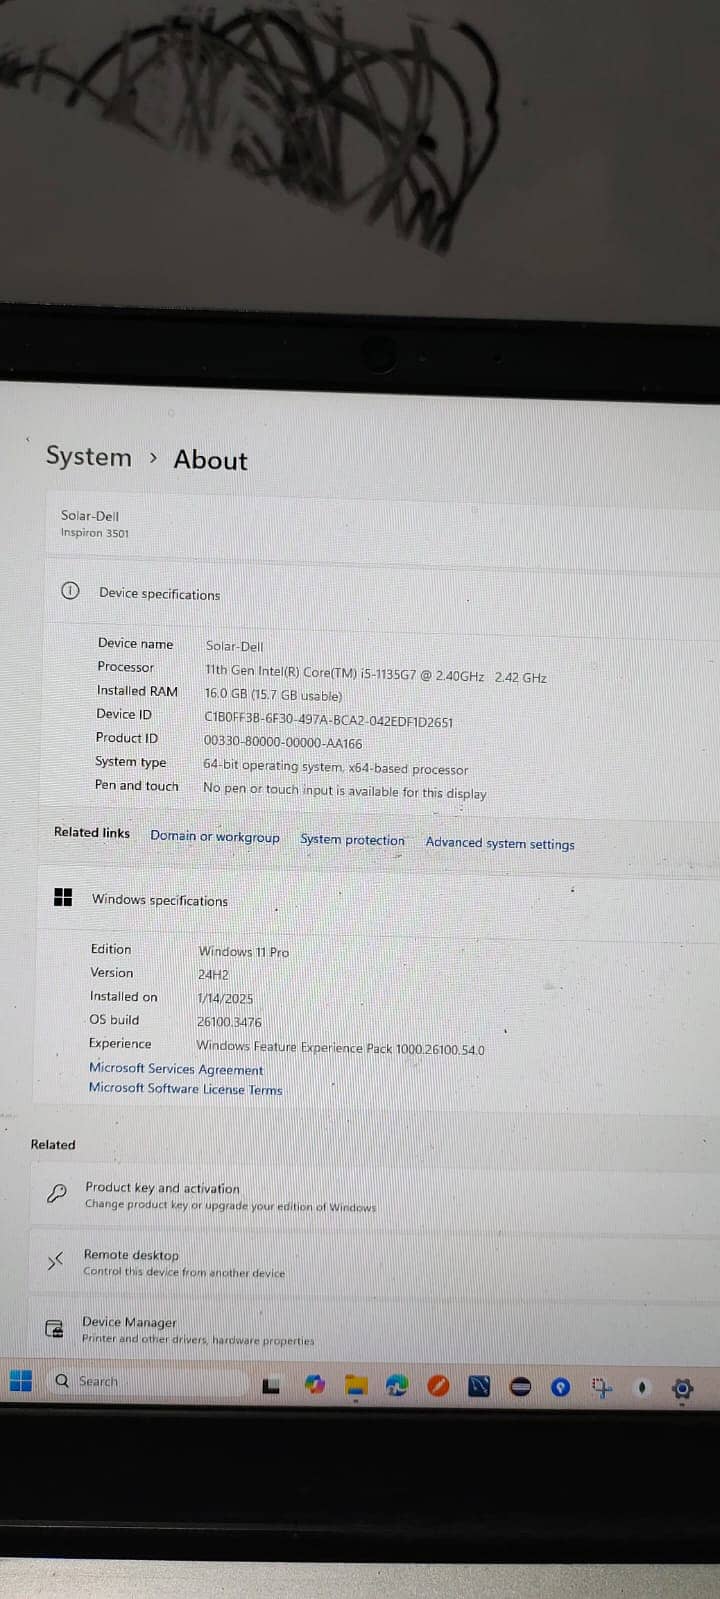Image resolution: width=720 pixels, height=1599 pixels.
Task: Select the Pen and touch value text
Action: tap(344, 791)
